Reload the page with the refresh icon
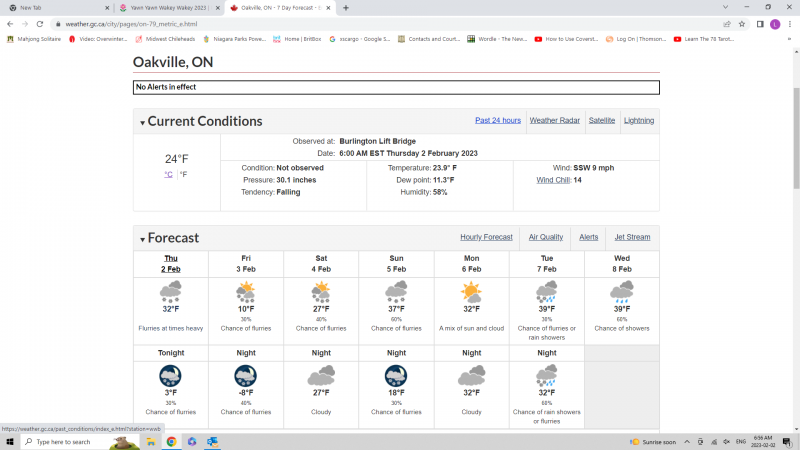 tap(41, 24)
